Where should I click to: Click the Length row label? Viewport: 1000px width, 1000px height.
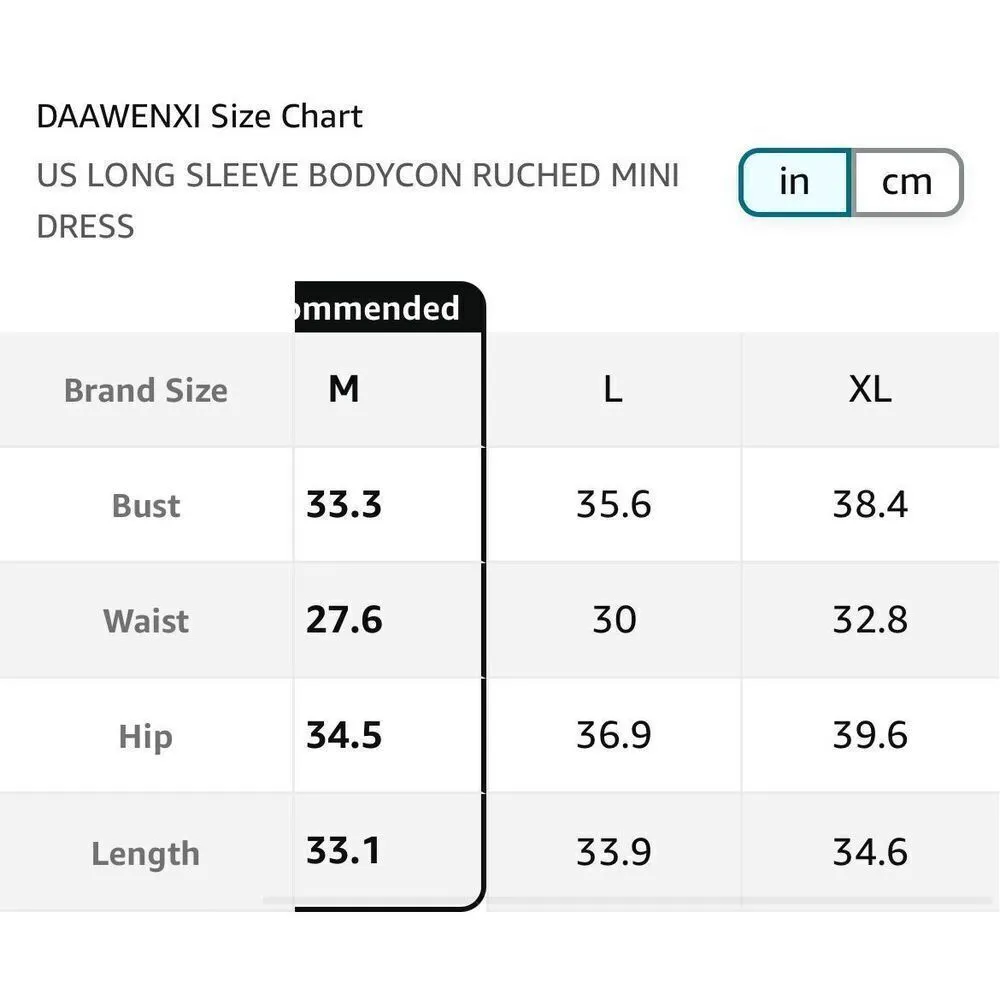click(146, 854)
